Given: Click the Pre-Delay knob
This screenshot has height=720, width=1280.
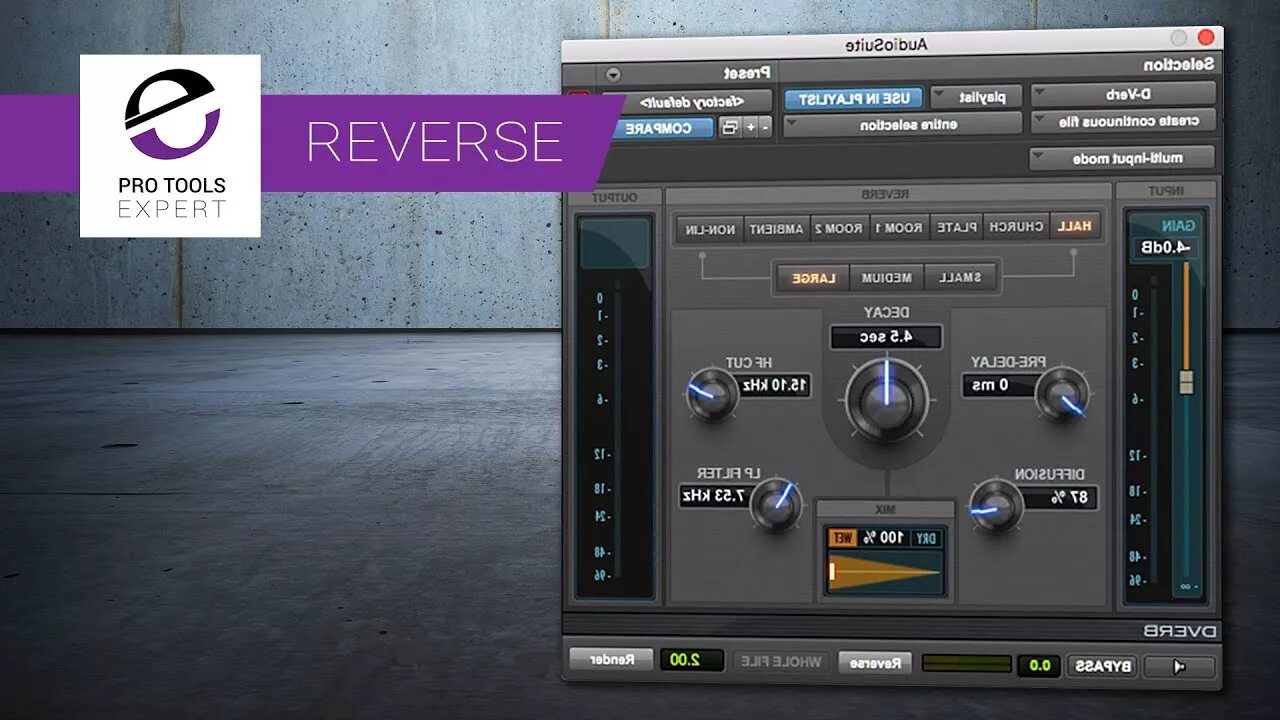Looking at the screenshot, I should (1061, 394).
